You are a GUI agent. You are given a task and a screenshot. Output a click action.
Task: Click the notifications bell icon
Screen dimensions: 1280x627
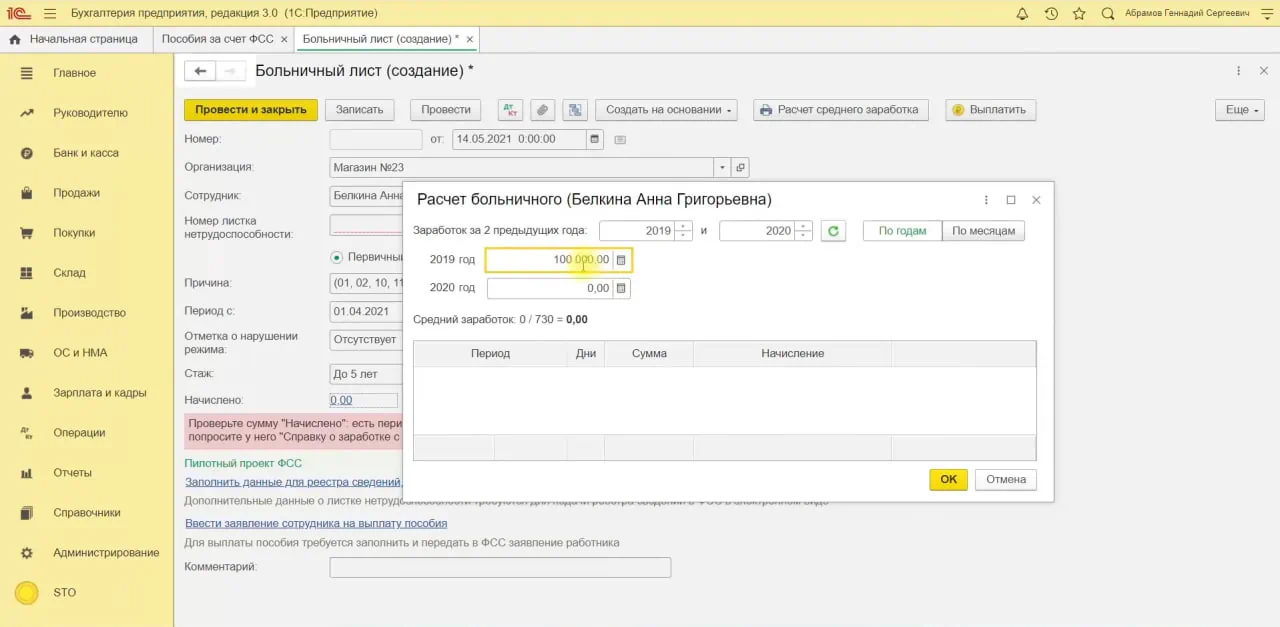[x=1022, y=14]
